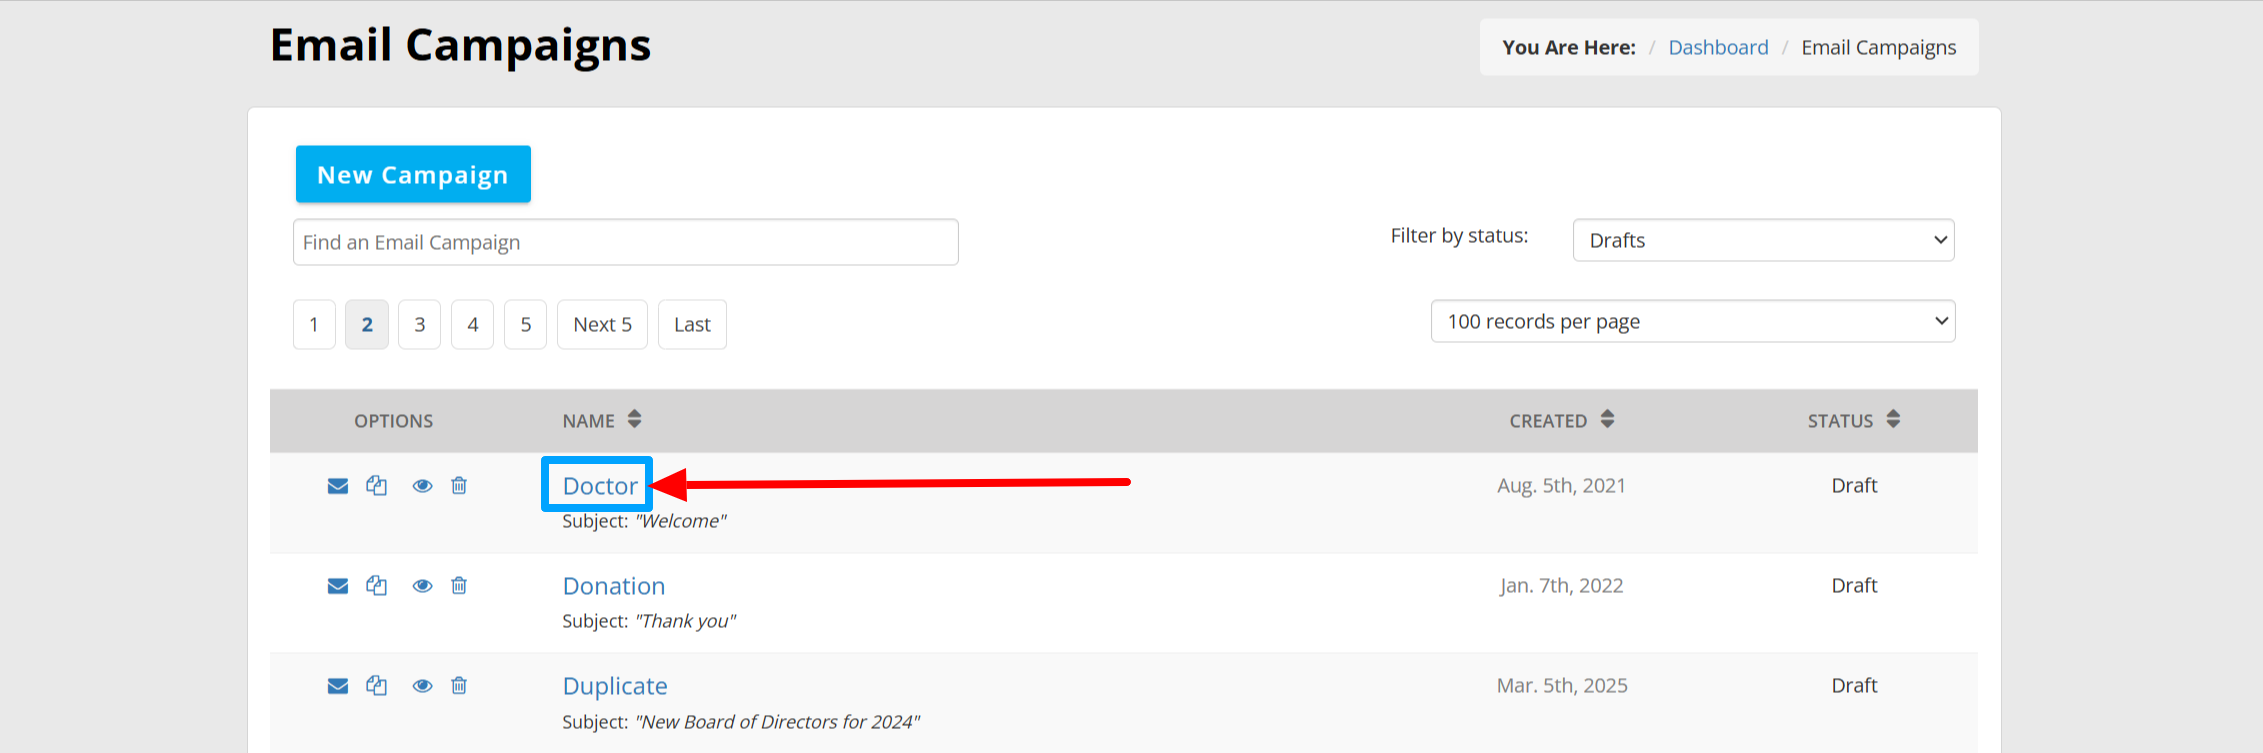This screenshot has width=2263, height=753.
Task: Click trash icon for Duplicate campaign
Action: click(x=459, y=685)
